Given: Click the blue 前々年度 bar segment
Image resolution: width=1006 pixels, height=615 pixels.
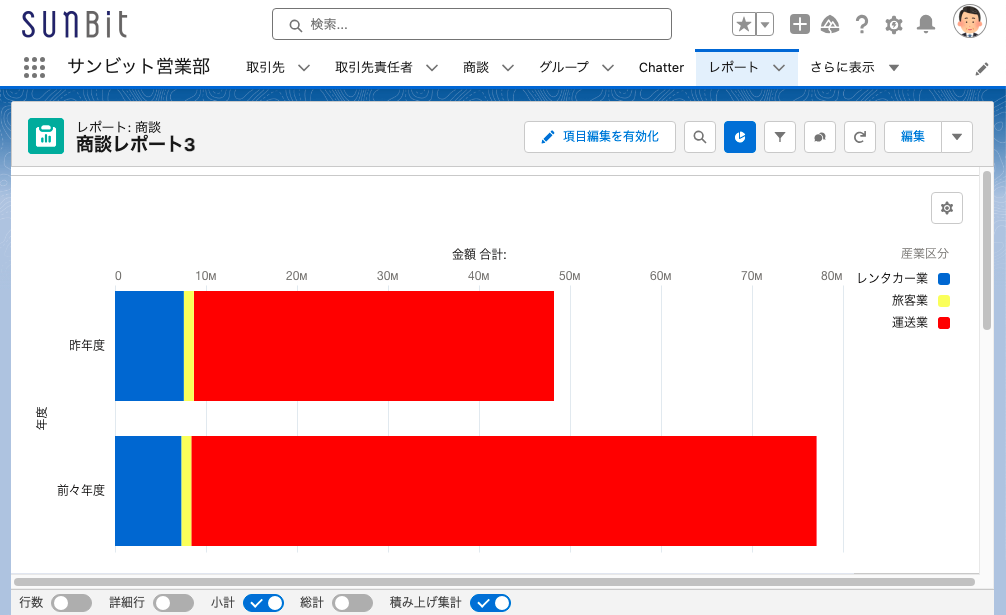Looking at the screenshot, I should coord(148,491).
